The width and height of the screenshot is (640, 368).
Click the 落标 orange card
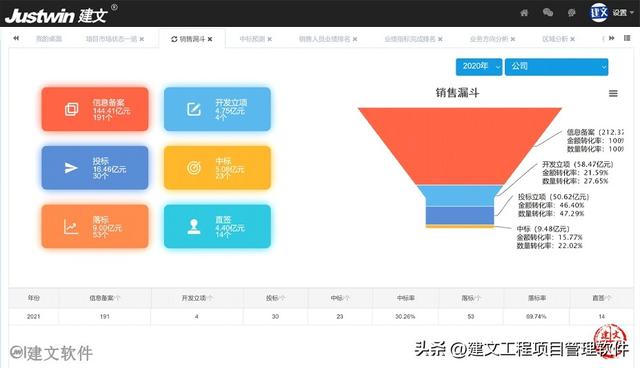tap(95, 226)
